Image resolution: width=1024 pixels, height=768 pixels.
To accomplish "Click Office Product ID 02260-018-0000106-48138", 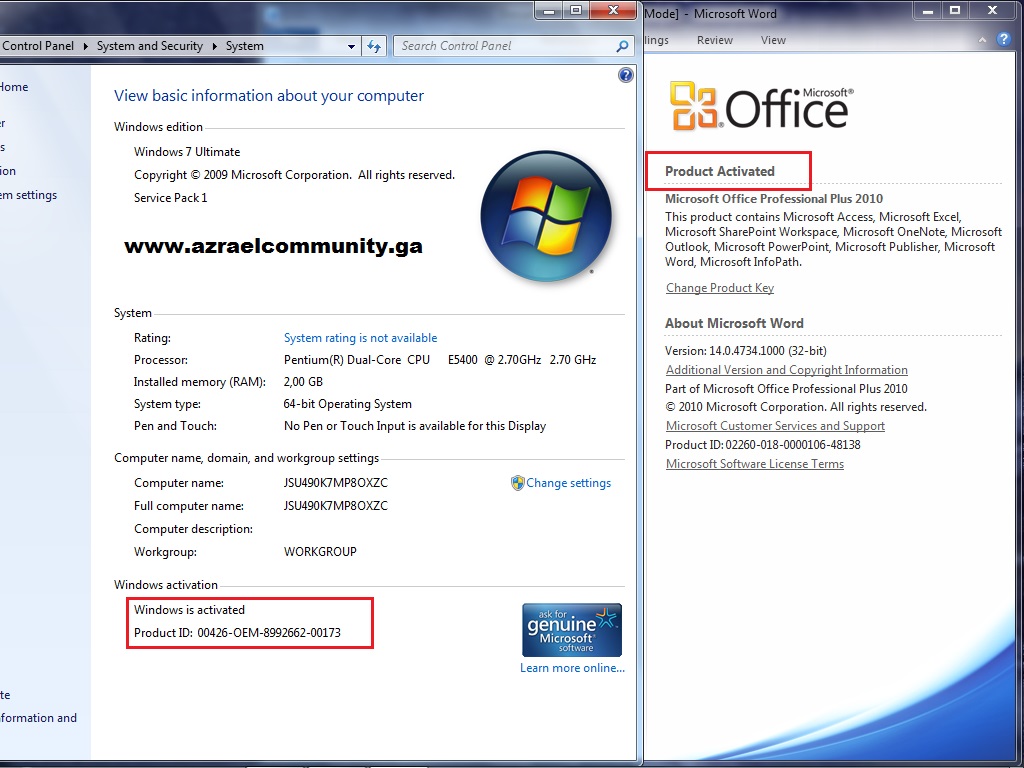I will pyautogui.click(x=763, y=445).
